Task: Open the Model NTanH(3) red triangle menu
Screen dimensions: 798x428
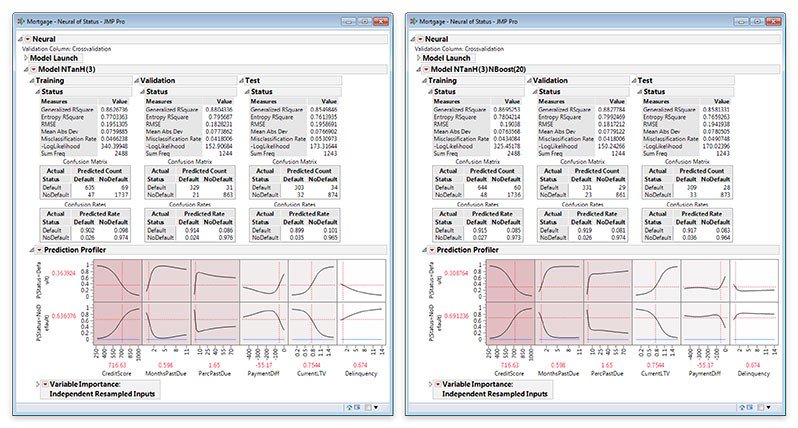Action: pyautogui.click(x=34, y=69)
